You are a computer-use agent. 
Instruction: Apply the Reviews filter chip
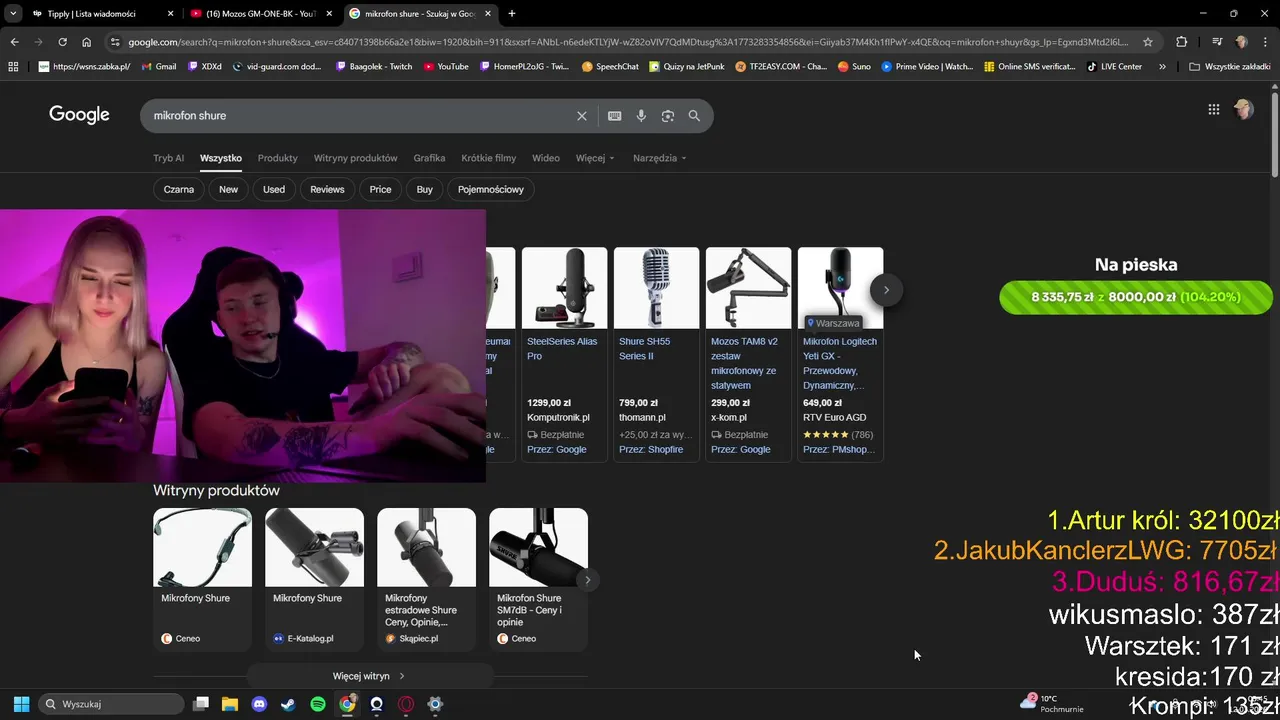click(327, 189)
